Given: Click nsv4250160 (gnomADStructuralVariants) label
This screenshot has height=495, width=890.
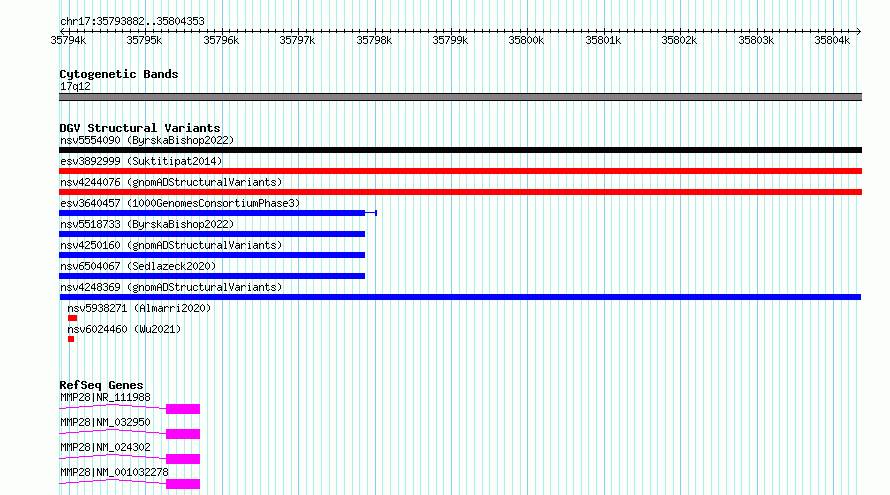Looking at the screenshot, I should (x=171, y=246).
